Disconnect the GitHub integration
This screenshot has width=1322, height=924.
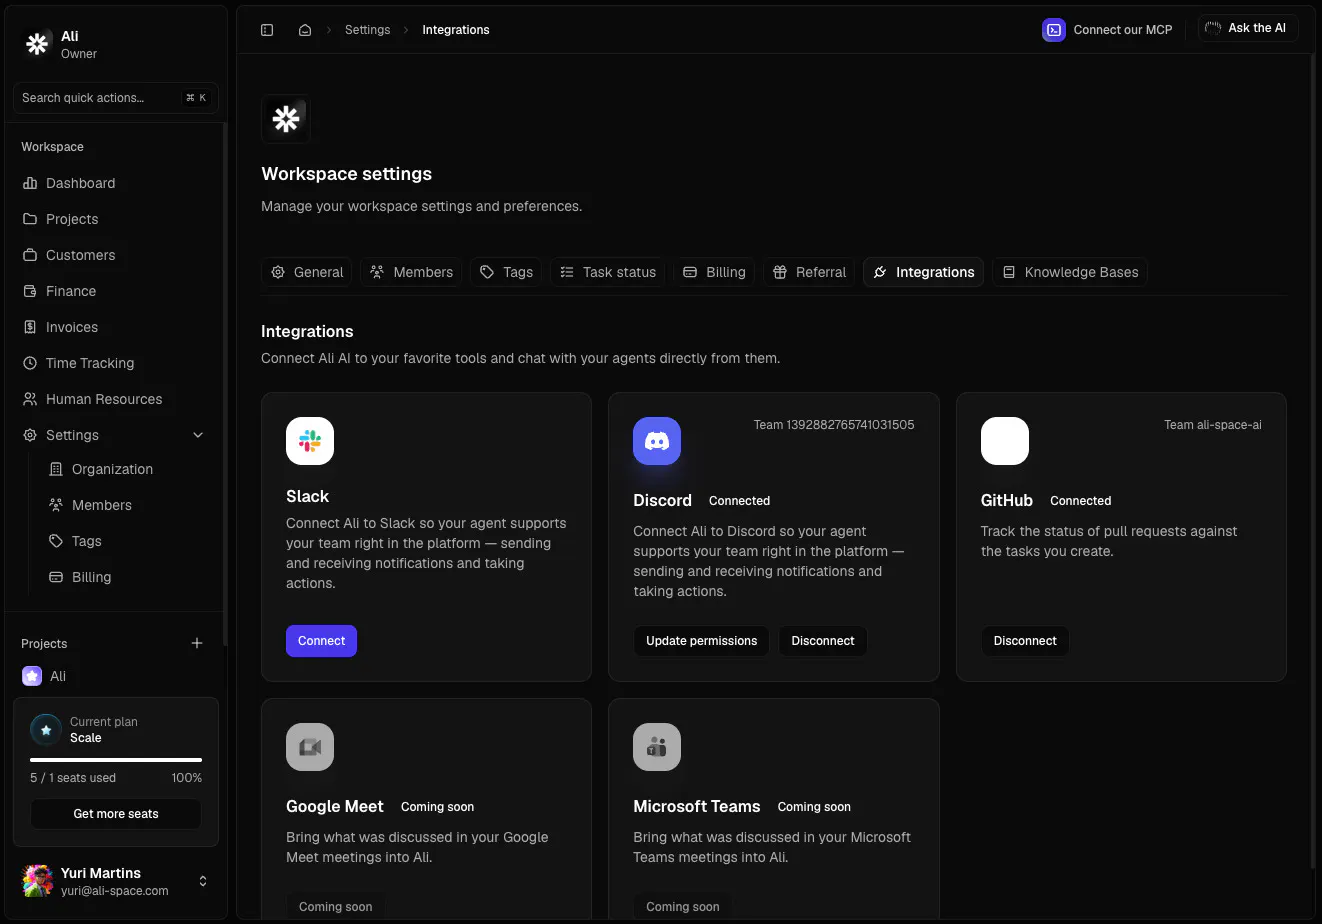tap(1025, 641)
